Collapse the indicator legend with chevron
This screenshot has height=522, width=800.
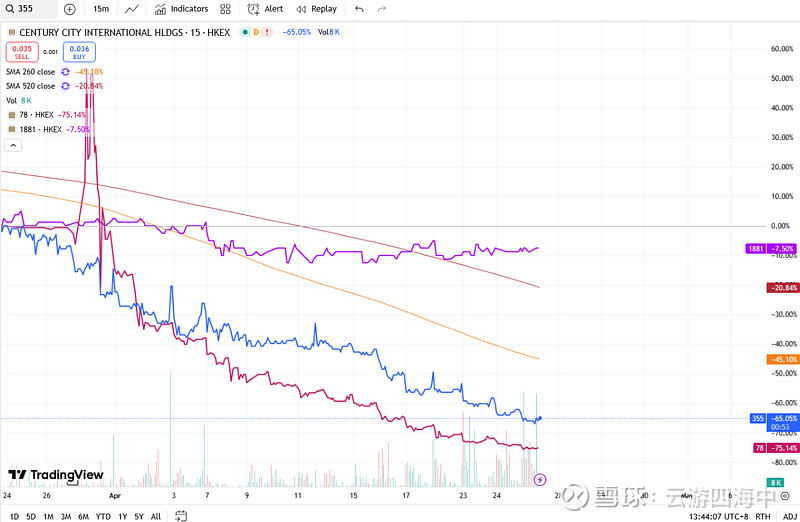point(13,145)
